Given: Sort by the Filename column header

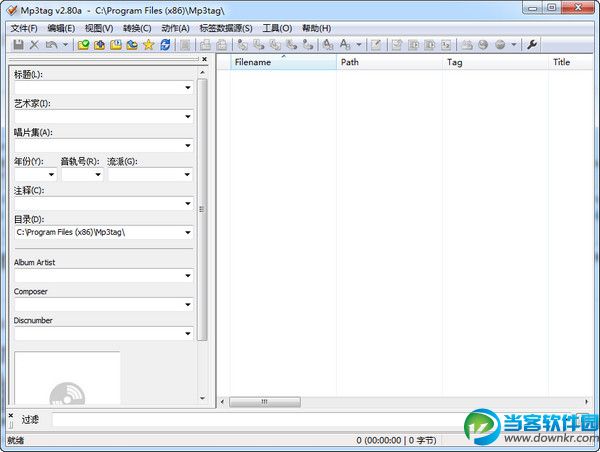Looking at the screenshot, I should (284, 62).
